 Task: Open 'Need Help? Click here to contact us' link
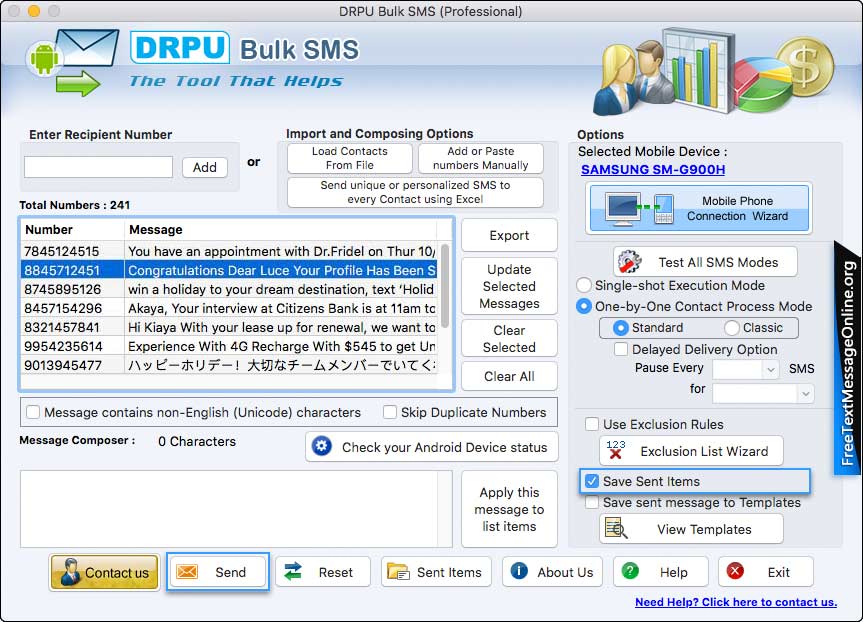[736, 602]
